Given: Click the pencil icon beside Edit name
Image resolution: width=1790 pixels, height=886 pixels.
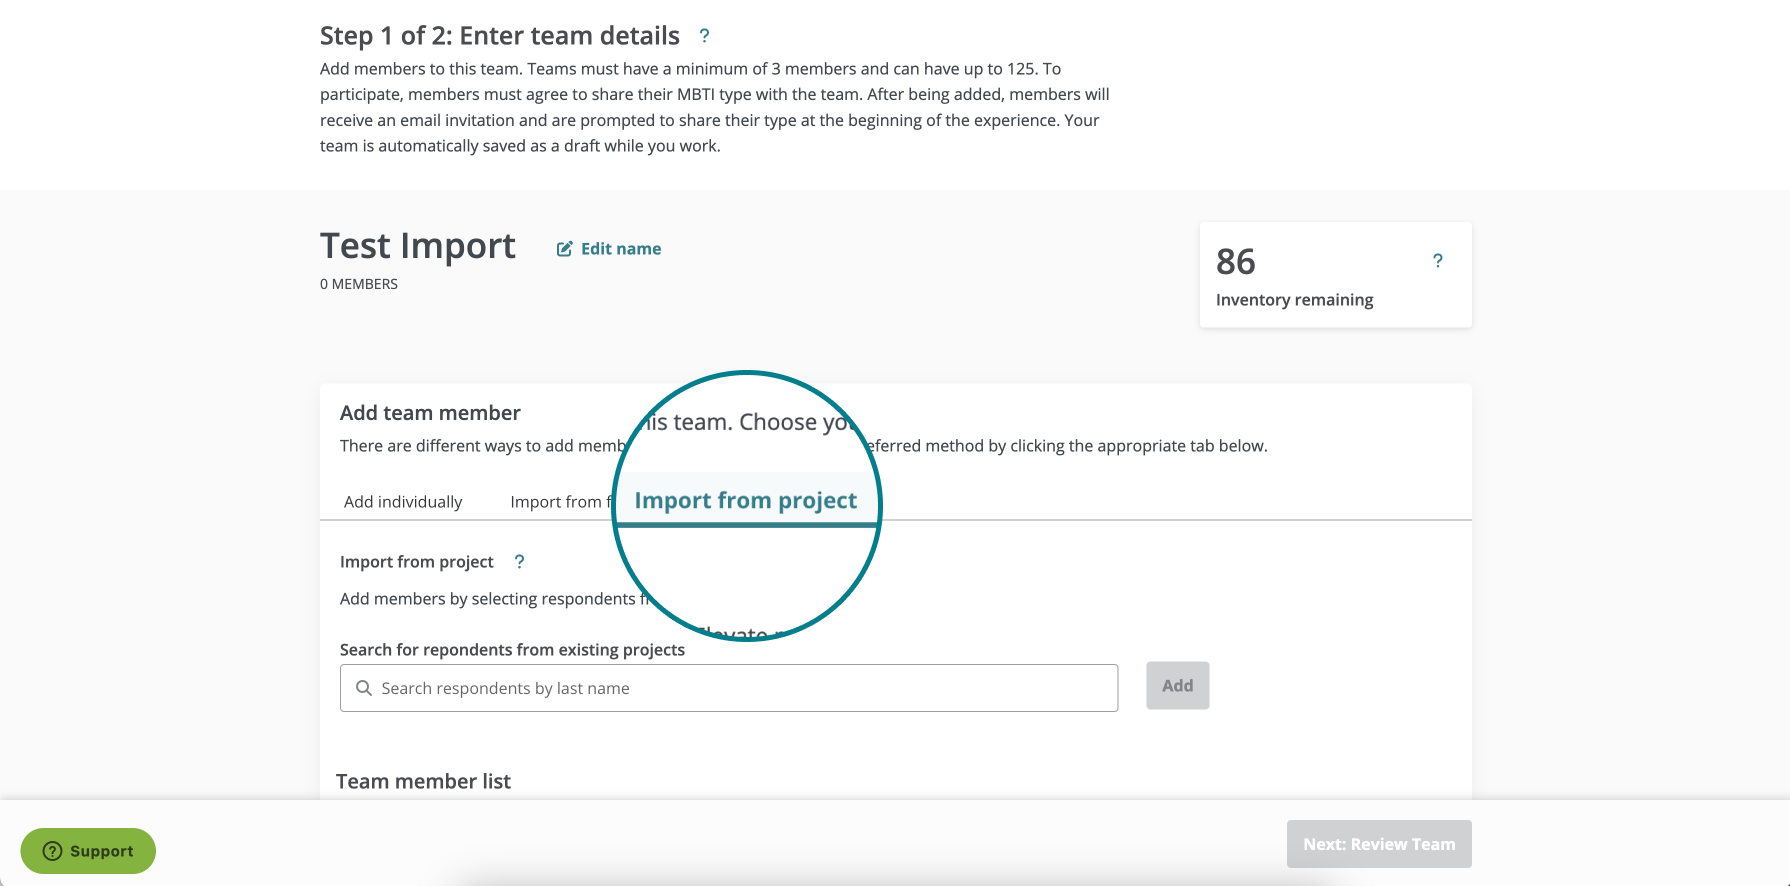Looking at the screenshot, I should point(565,249).
